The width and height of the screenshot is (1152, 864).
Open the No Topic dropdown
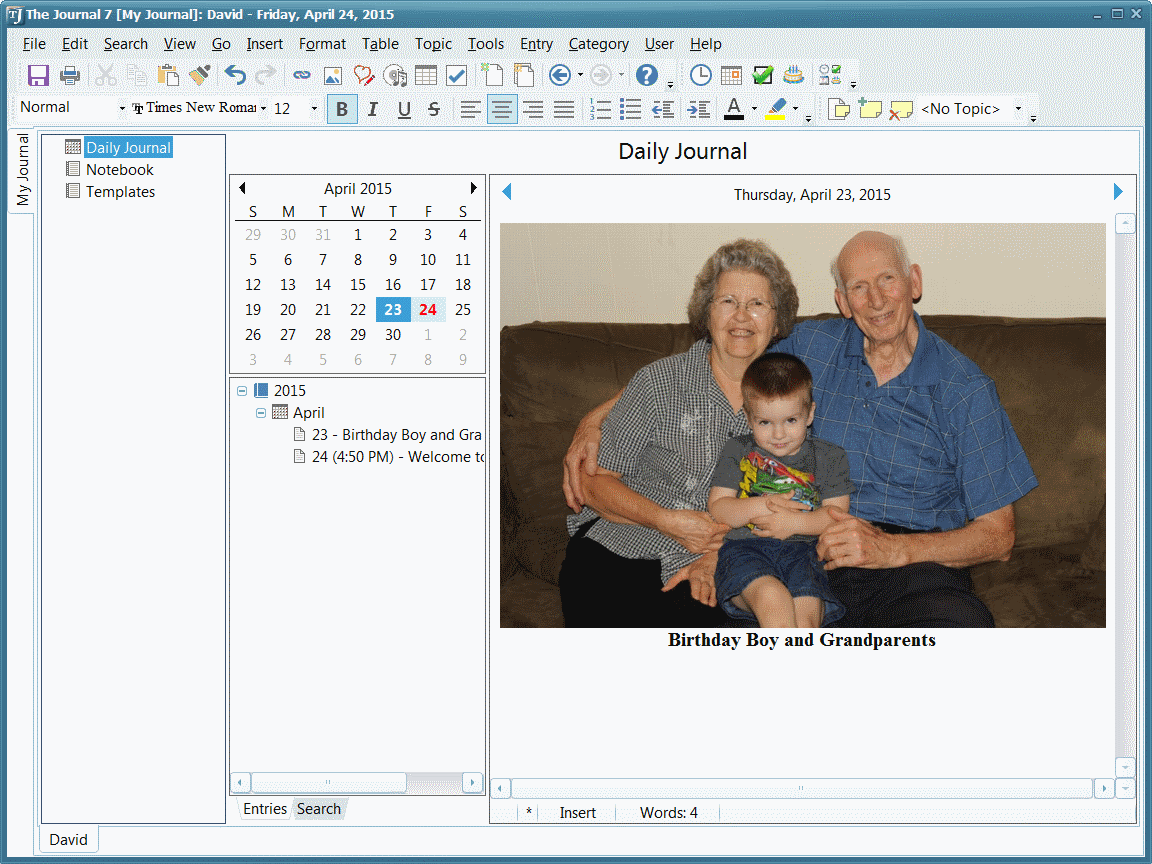1018,109
